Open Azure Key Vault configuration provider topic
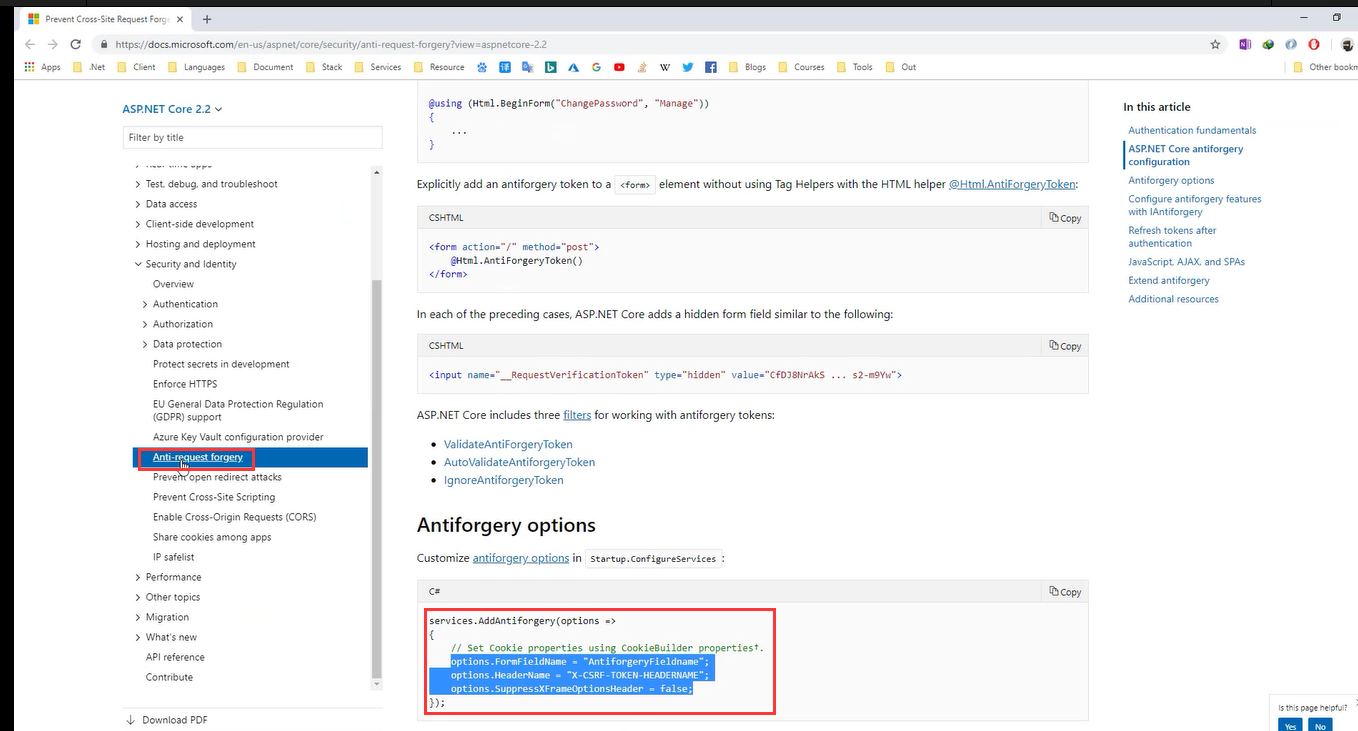 [238, 437]
